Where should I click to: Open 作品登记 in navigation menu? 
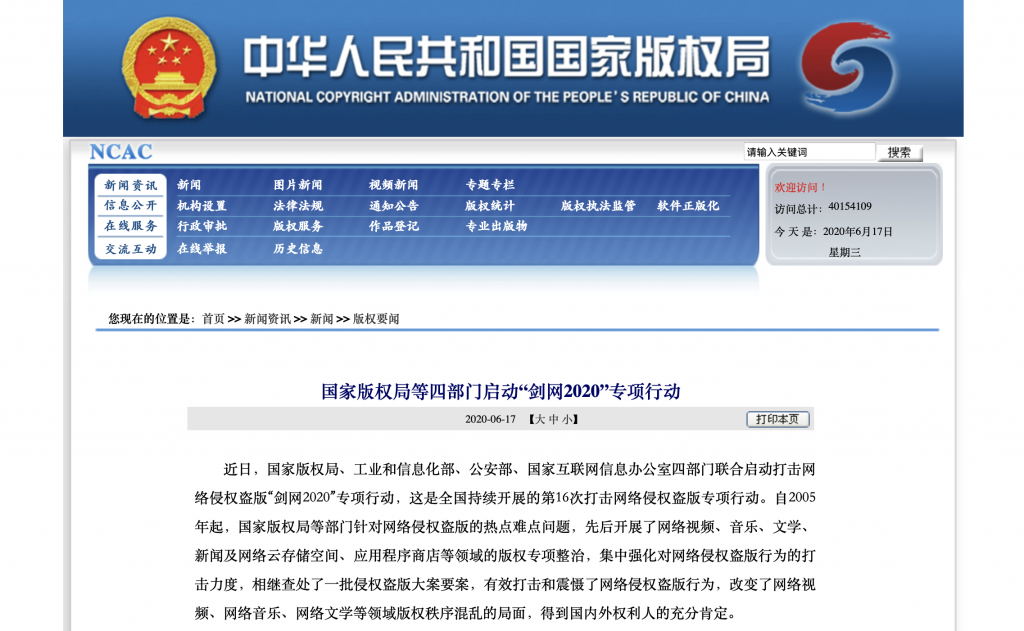point(393,227)
